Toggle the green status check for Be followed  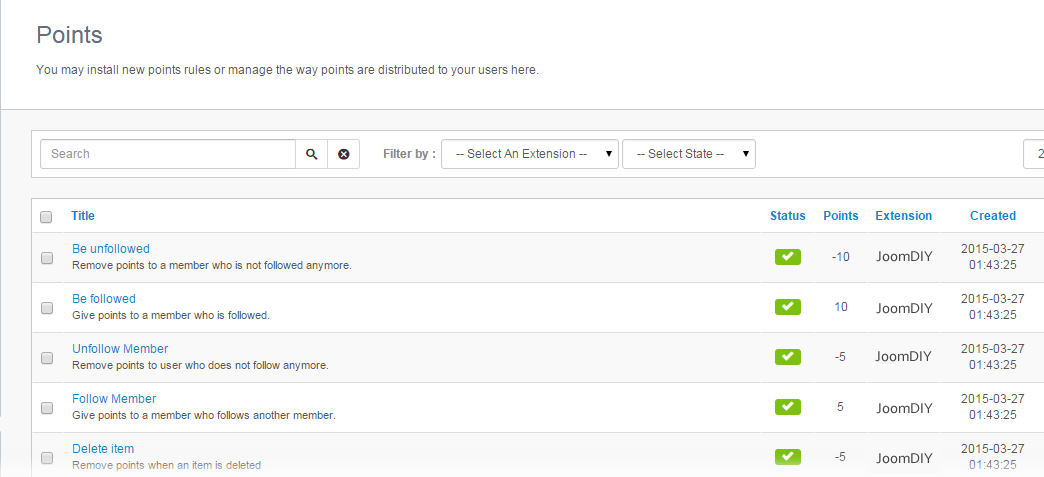pyautogui.click(x=788, y=307)
